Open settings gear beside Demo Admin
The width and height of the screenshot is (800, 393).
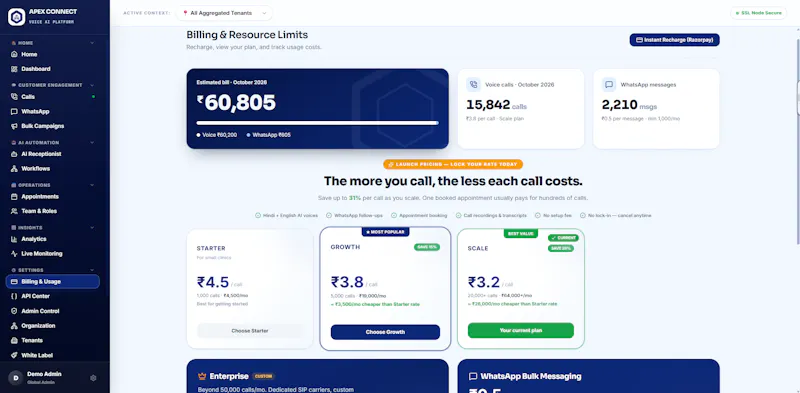coord(93,378)
